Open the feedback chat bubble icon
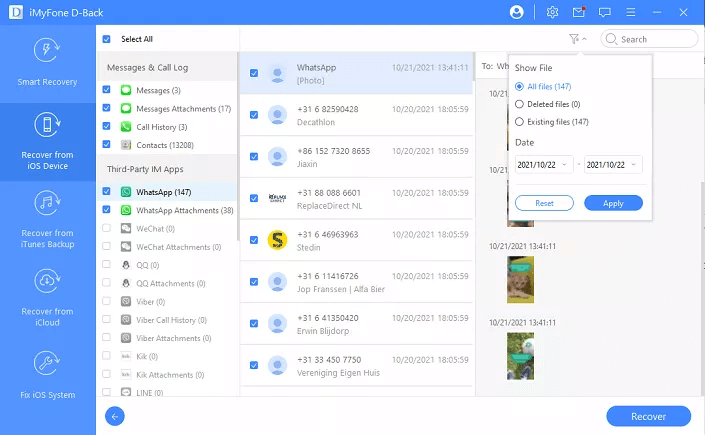Screen dimensions: 705x435 (x=604, y=13)
